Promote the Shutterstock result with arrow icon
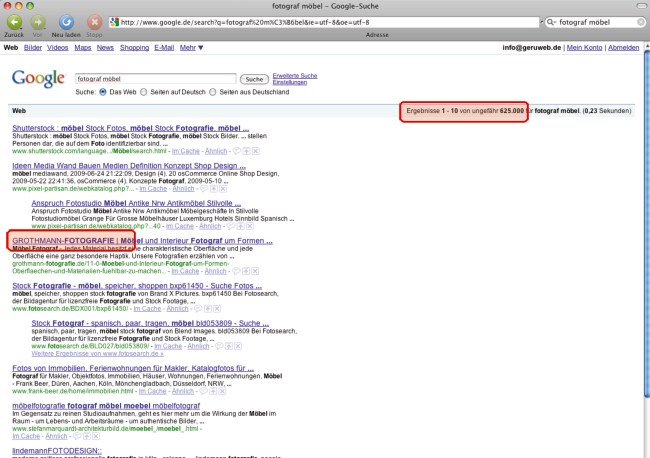This screenshot has height=458, width=650. pos(246,151)
